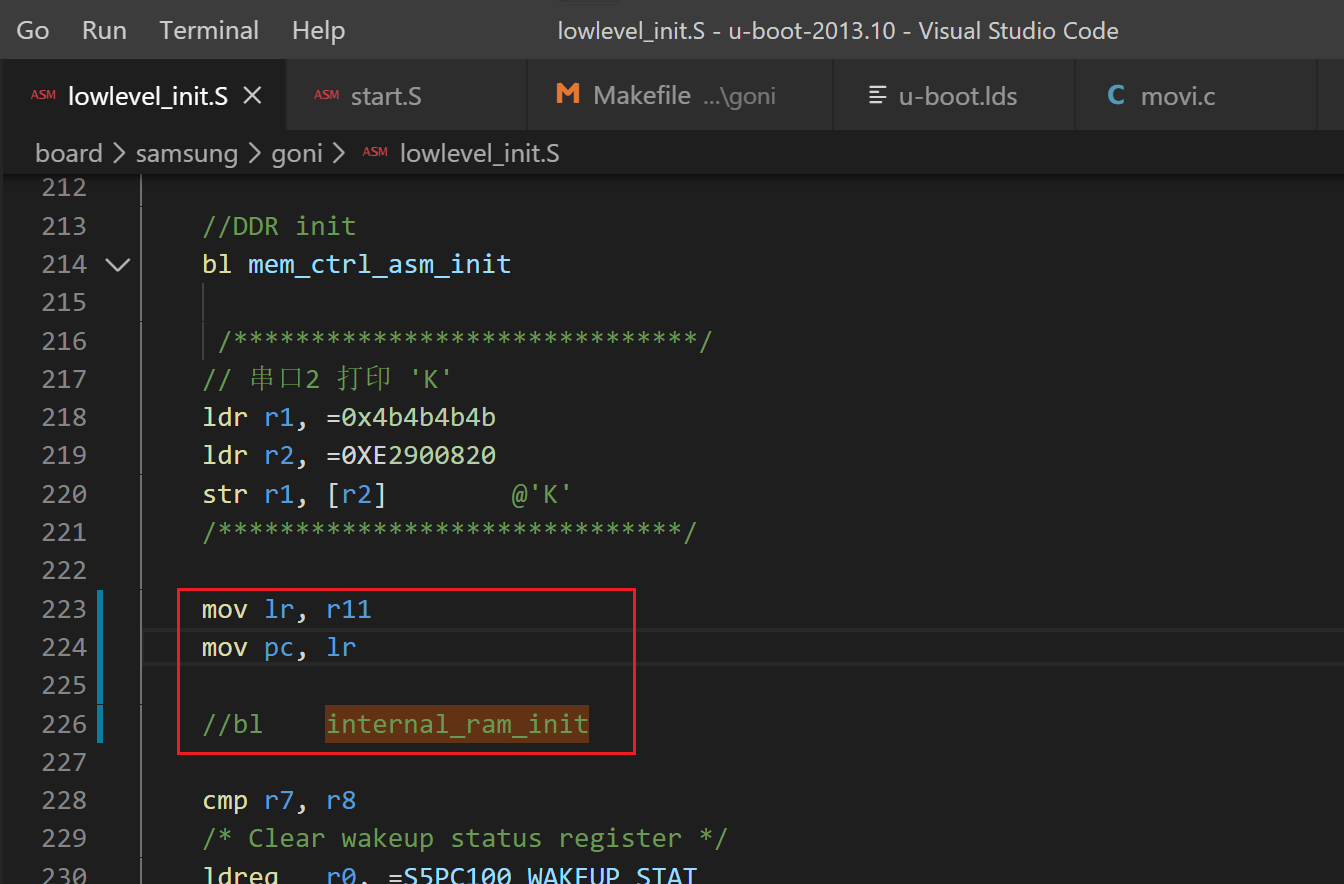Click lowlevel_init.S in the breadcrumb

[x=479, y=153]
